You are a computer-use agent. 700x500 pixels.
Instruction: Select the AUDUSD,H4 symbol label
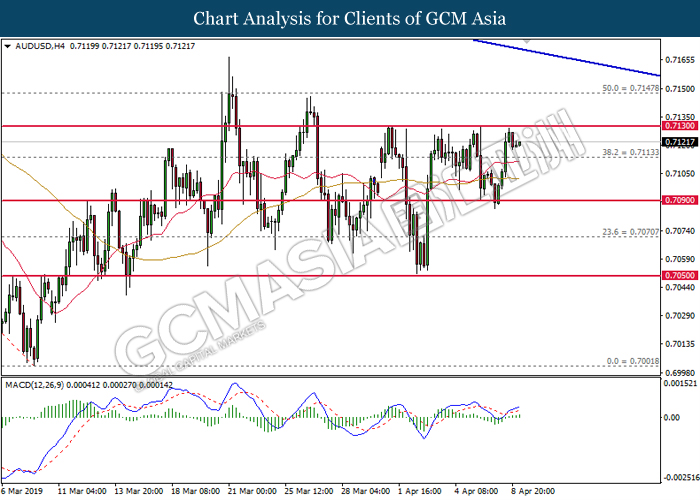[40, 46]
